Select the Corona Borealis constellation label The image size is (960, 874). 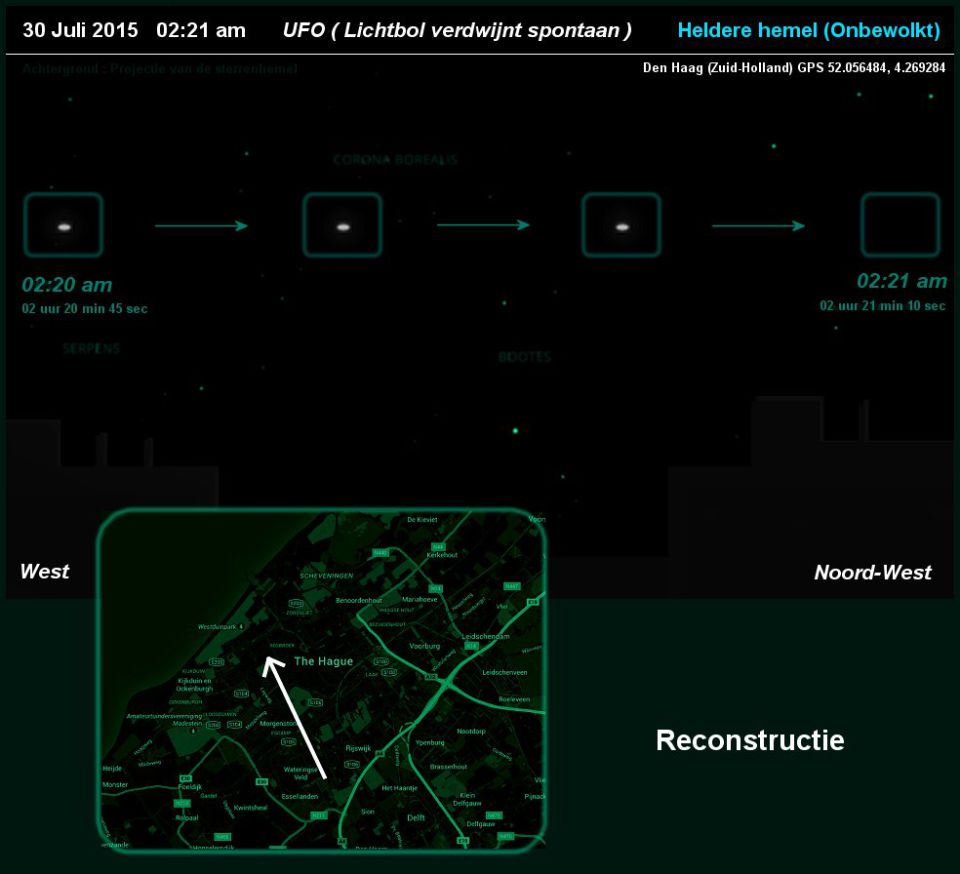click(395, 160)
